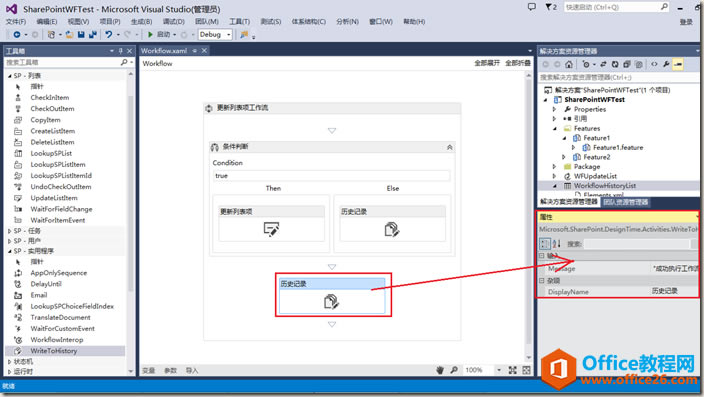
Task: Select the AppOnlySequence activity
Action: point(58,273)
